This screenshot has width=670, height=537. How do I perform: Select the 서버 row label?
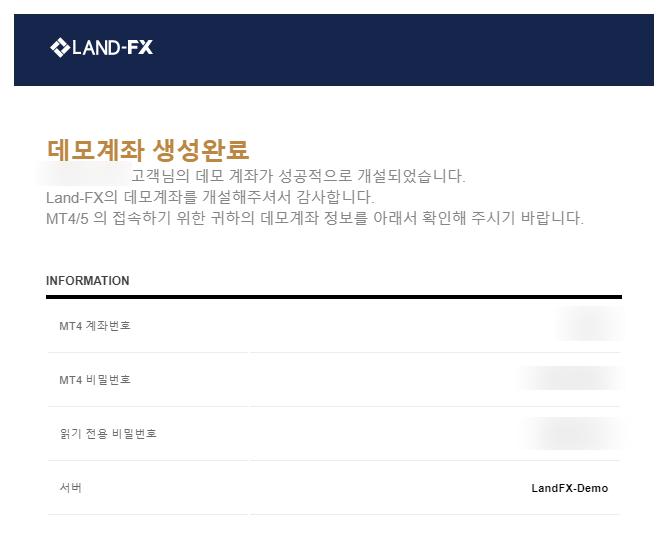71,487
